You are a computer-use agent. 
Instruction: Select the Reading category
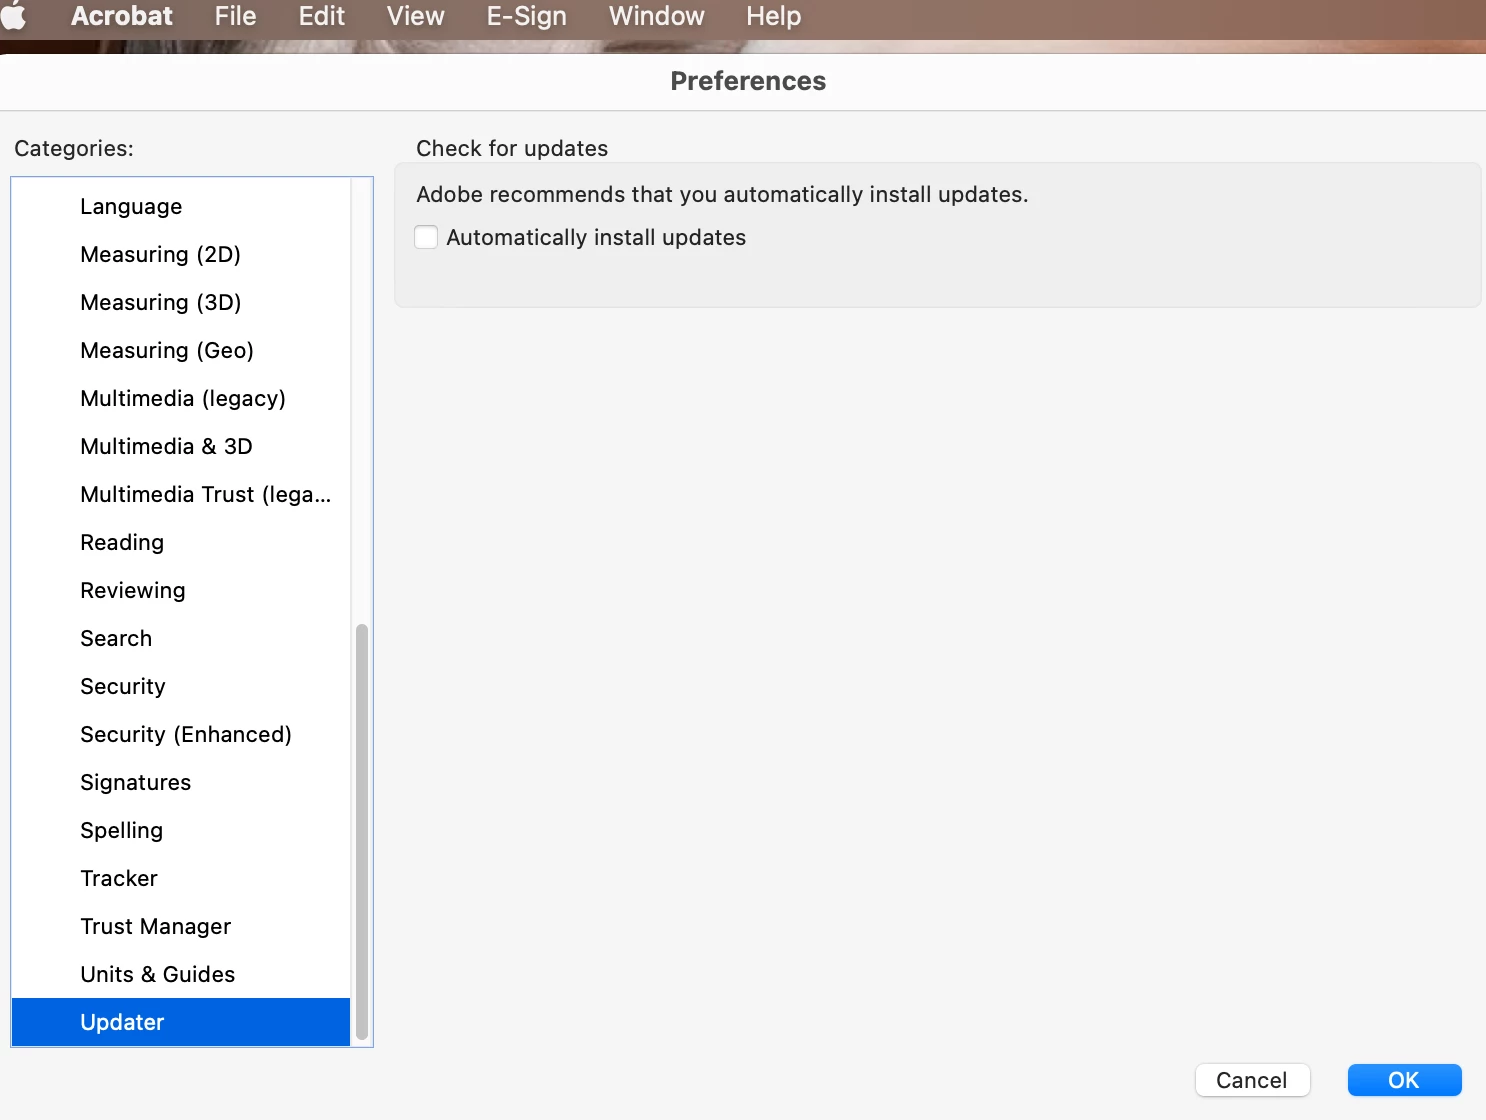click(x=181, y=542)
